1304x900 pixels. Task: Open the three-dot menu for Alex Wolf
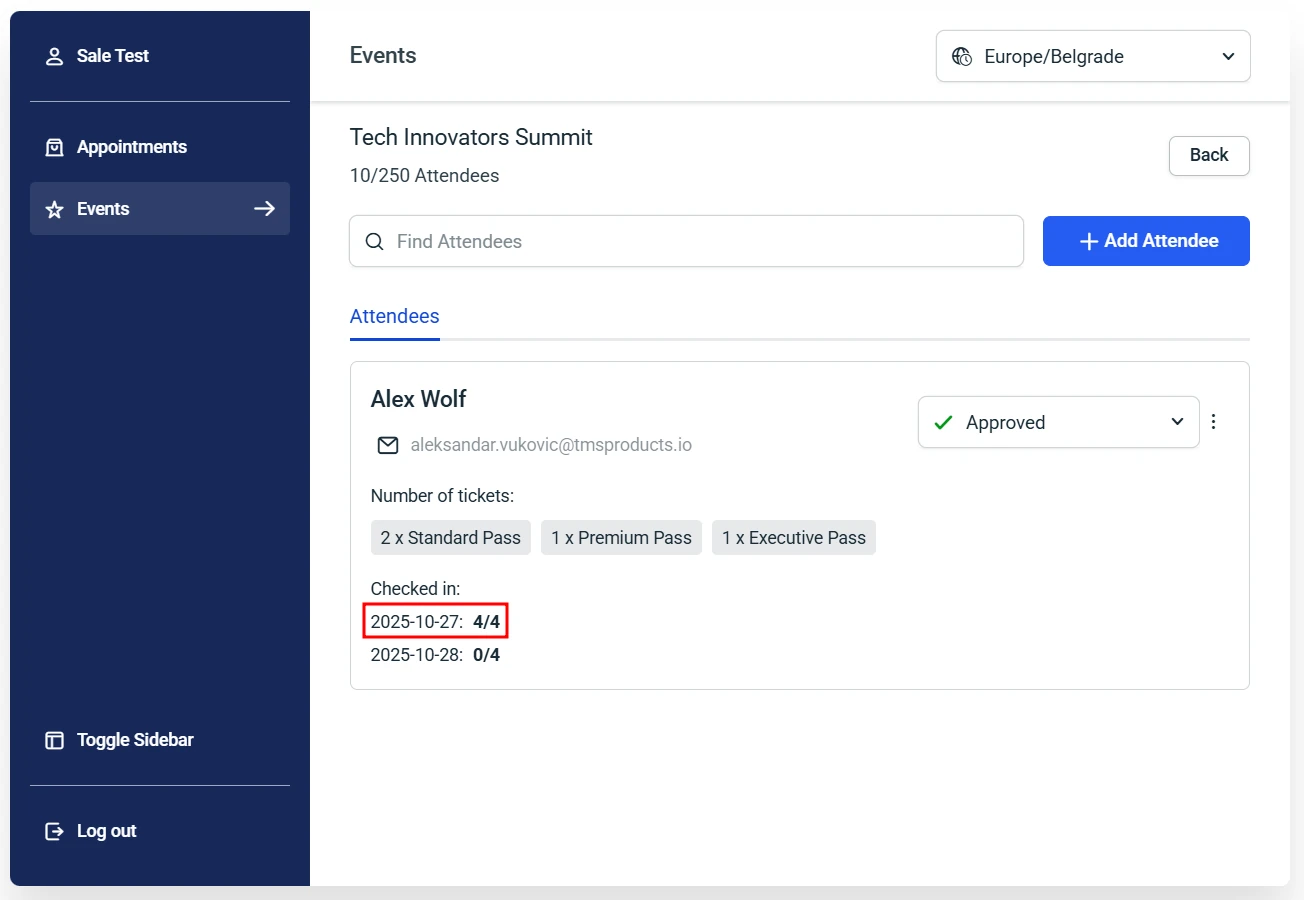pyautogui.click(x=1214, y=422)
